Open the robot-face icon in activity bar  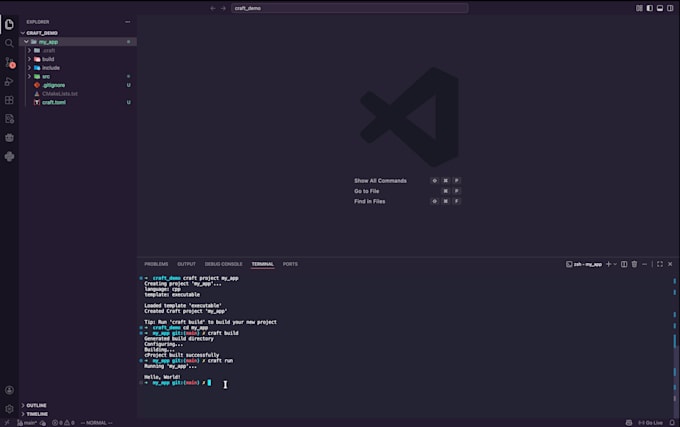click(x=9, y=137)
